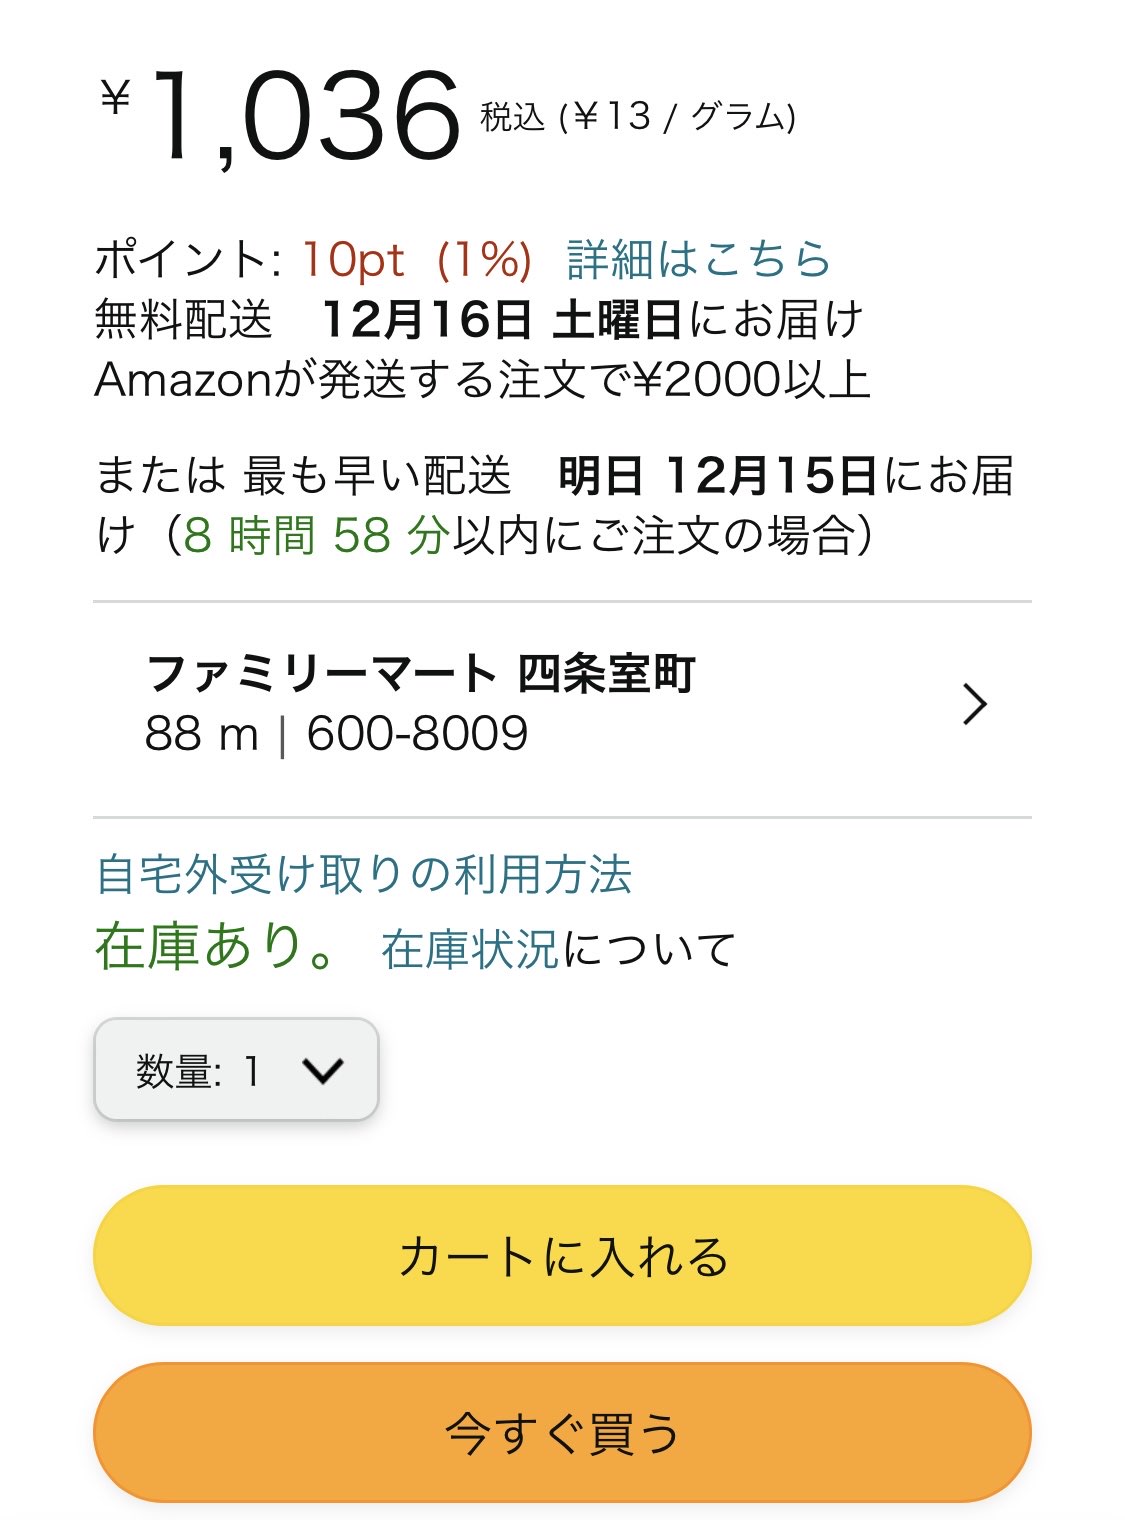Viewport: 1125px width, 1520px height.
Task: Click the 無料配送 free shipping label
Action: click(184, 320)
